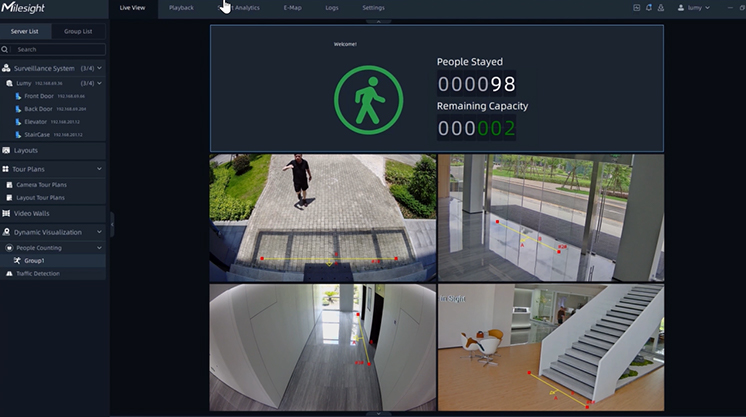Open the notifications bell icon

649,8
